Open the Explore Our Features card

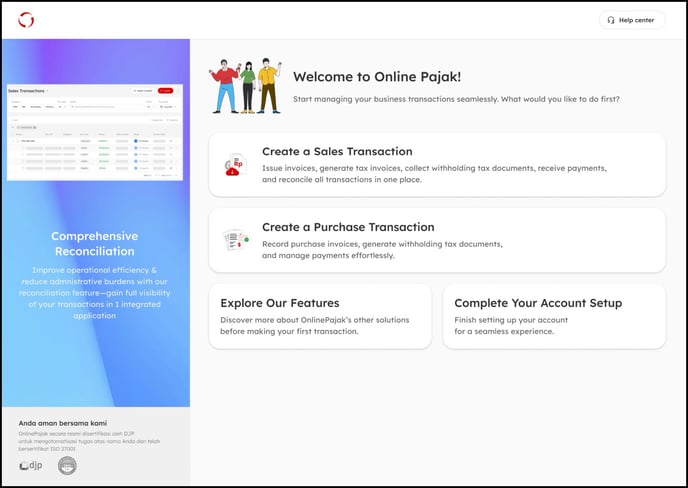(x=320, y=316)
